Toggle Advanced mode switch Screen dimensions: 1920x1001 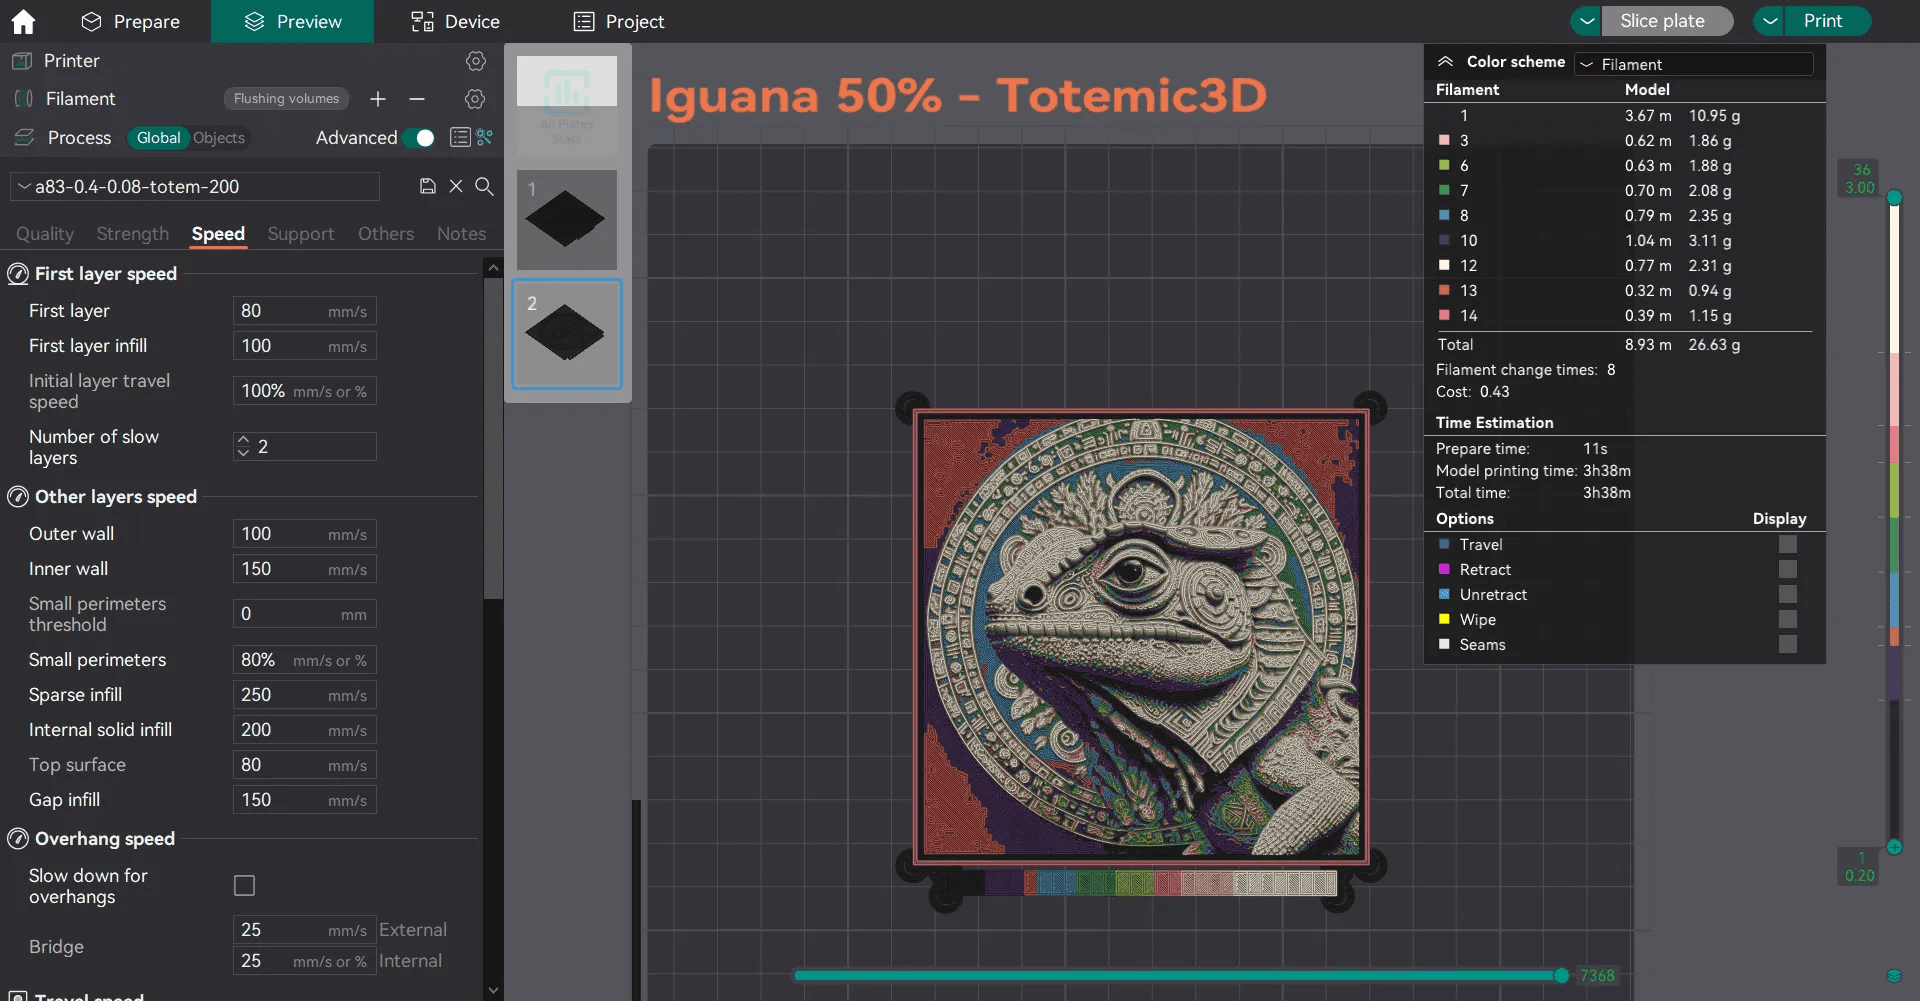[420, 138]
